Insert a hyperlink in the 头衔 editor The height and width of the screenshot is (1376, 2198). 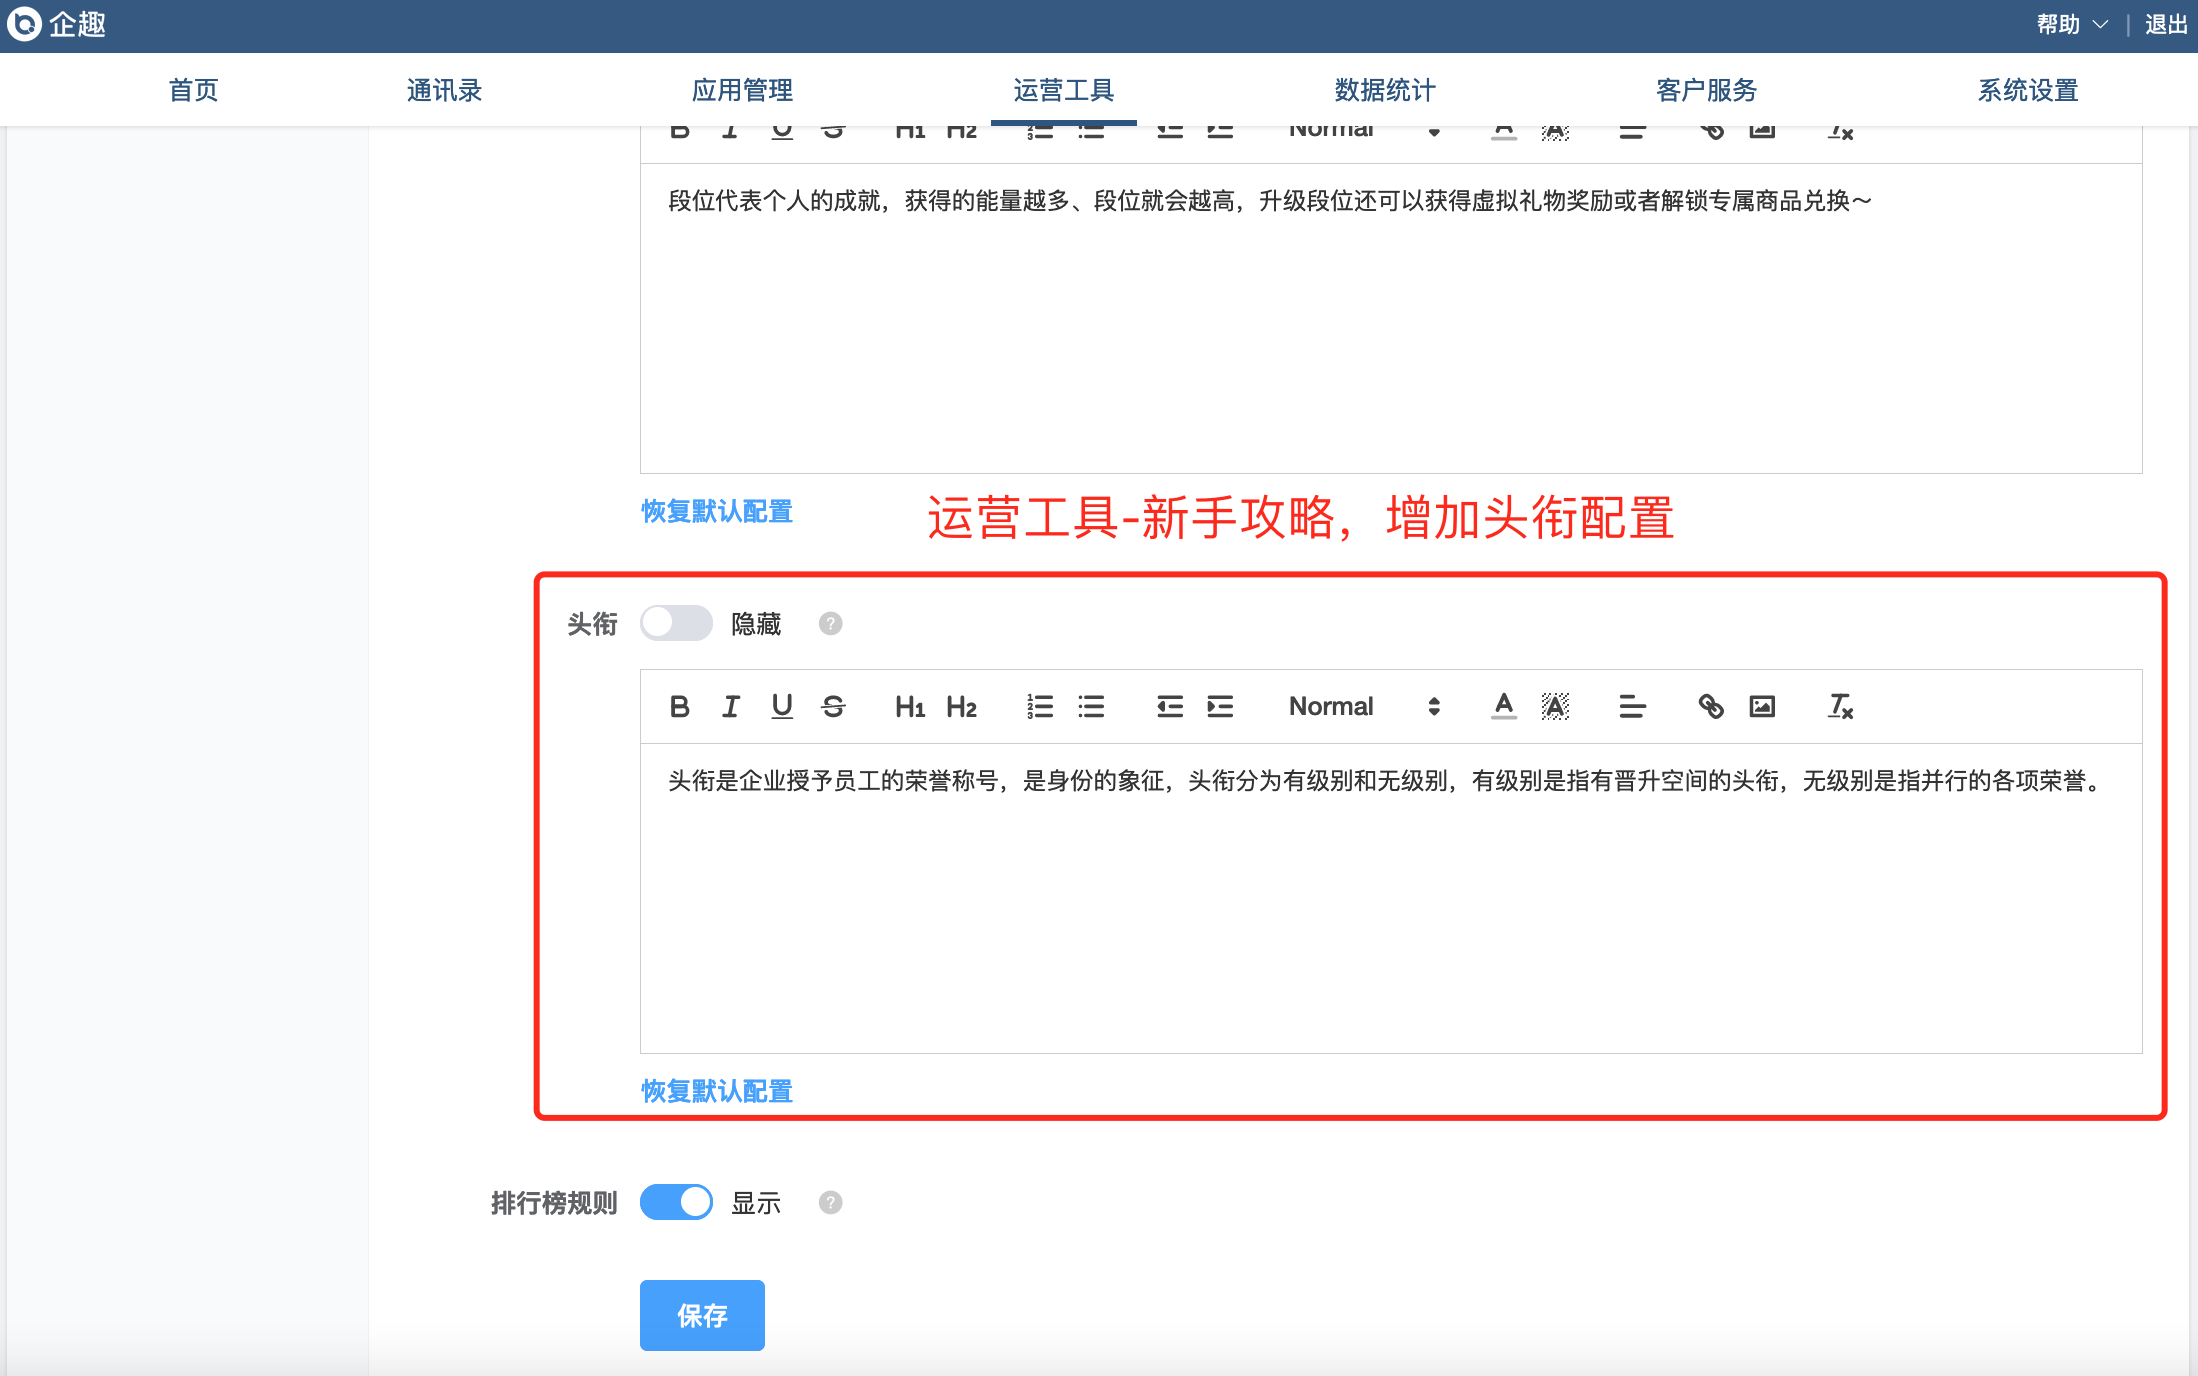coord(1711,707)
